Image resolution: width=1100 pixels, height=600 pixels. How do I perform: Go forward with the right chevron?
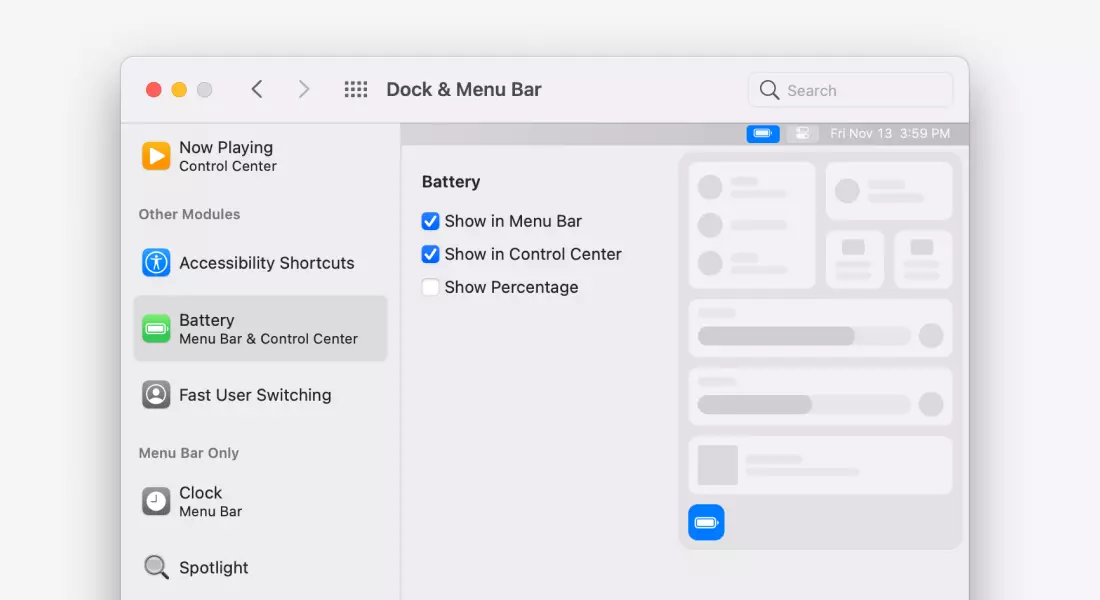click(x=303, y=89)
